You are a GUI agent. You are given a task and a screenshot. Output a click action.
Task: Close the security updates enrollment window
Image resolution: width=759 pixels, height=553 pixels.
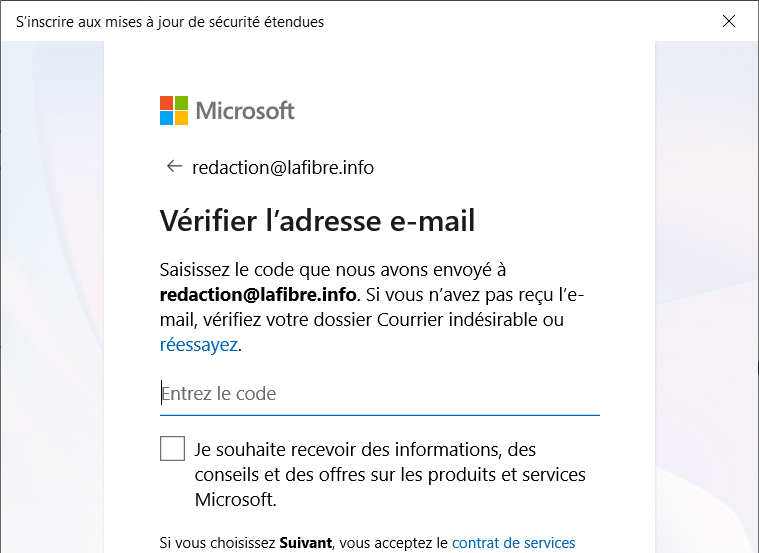[730, 21]
